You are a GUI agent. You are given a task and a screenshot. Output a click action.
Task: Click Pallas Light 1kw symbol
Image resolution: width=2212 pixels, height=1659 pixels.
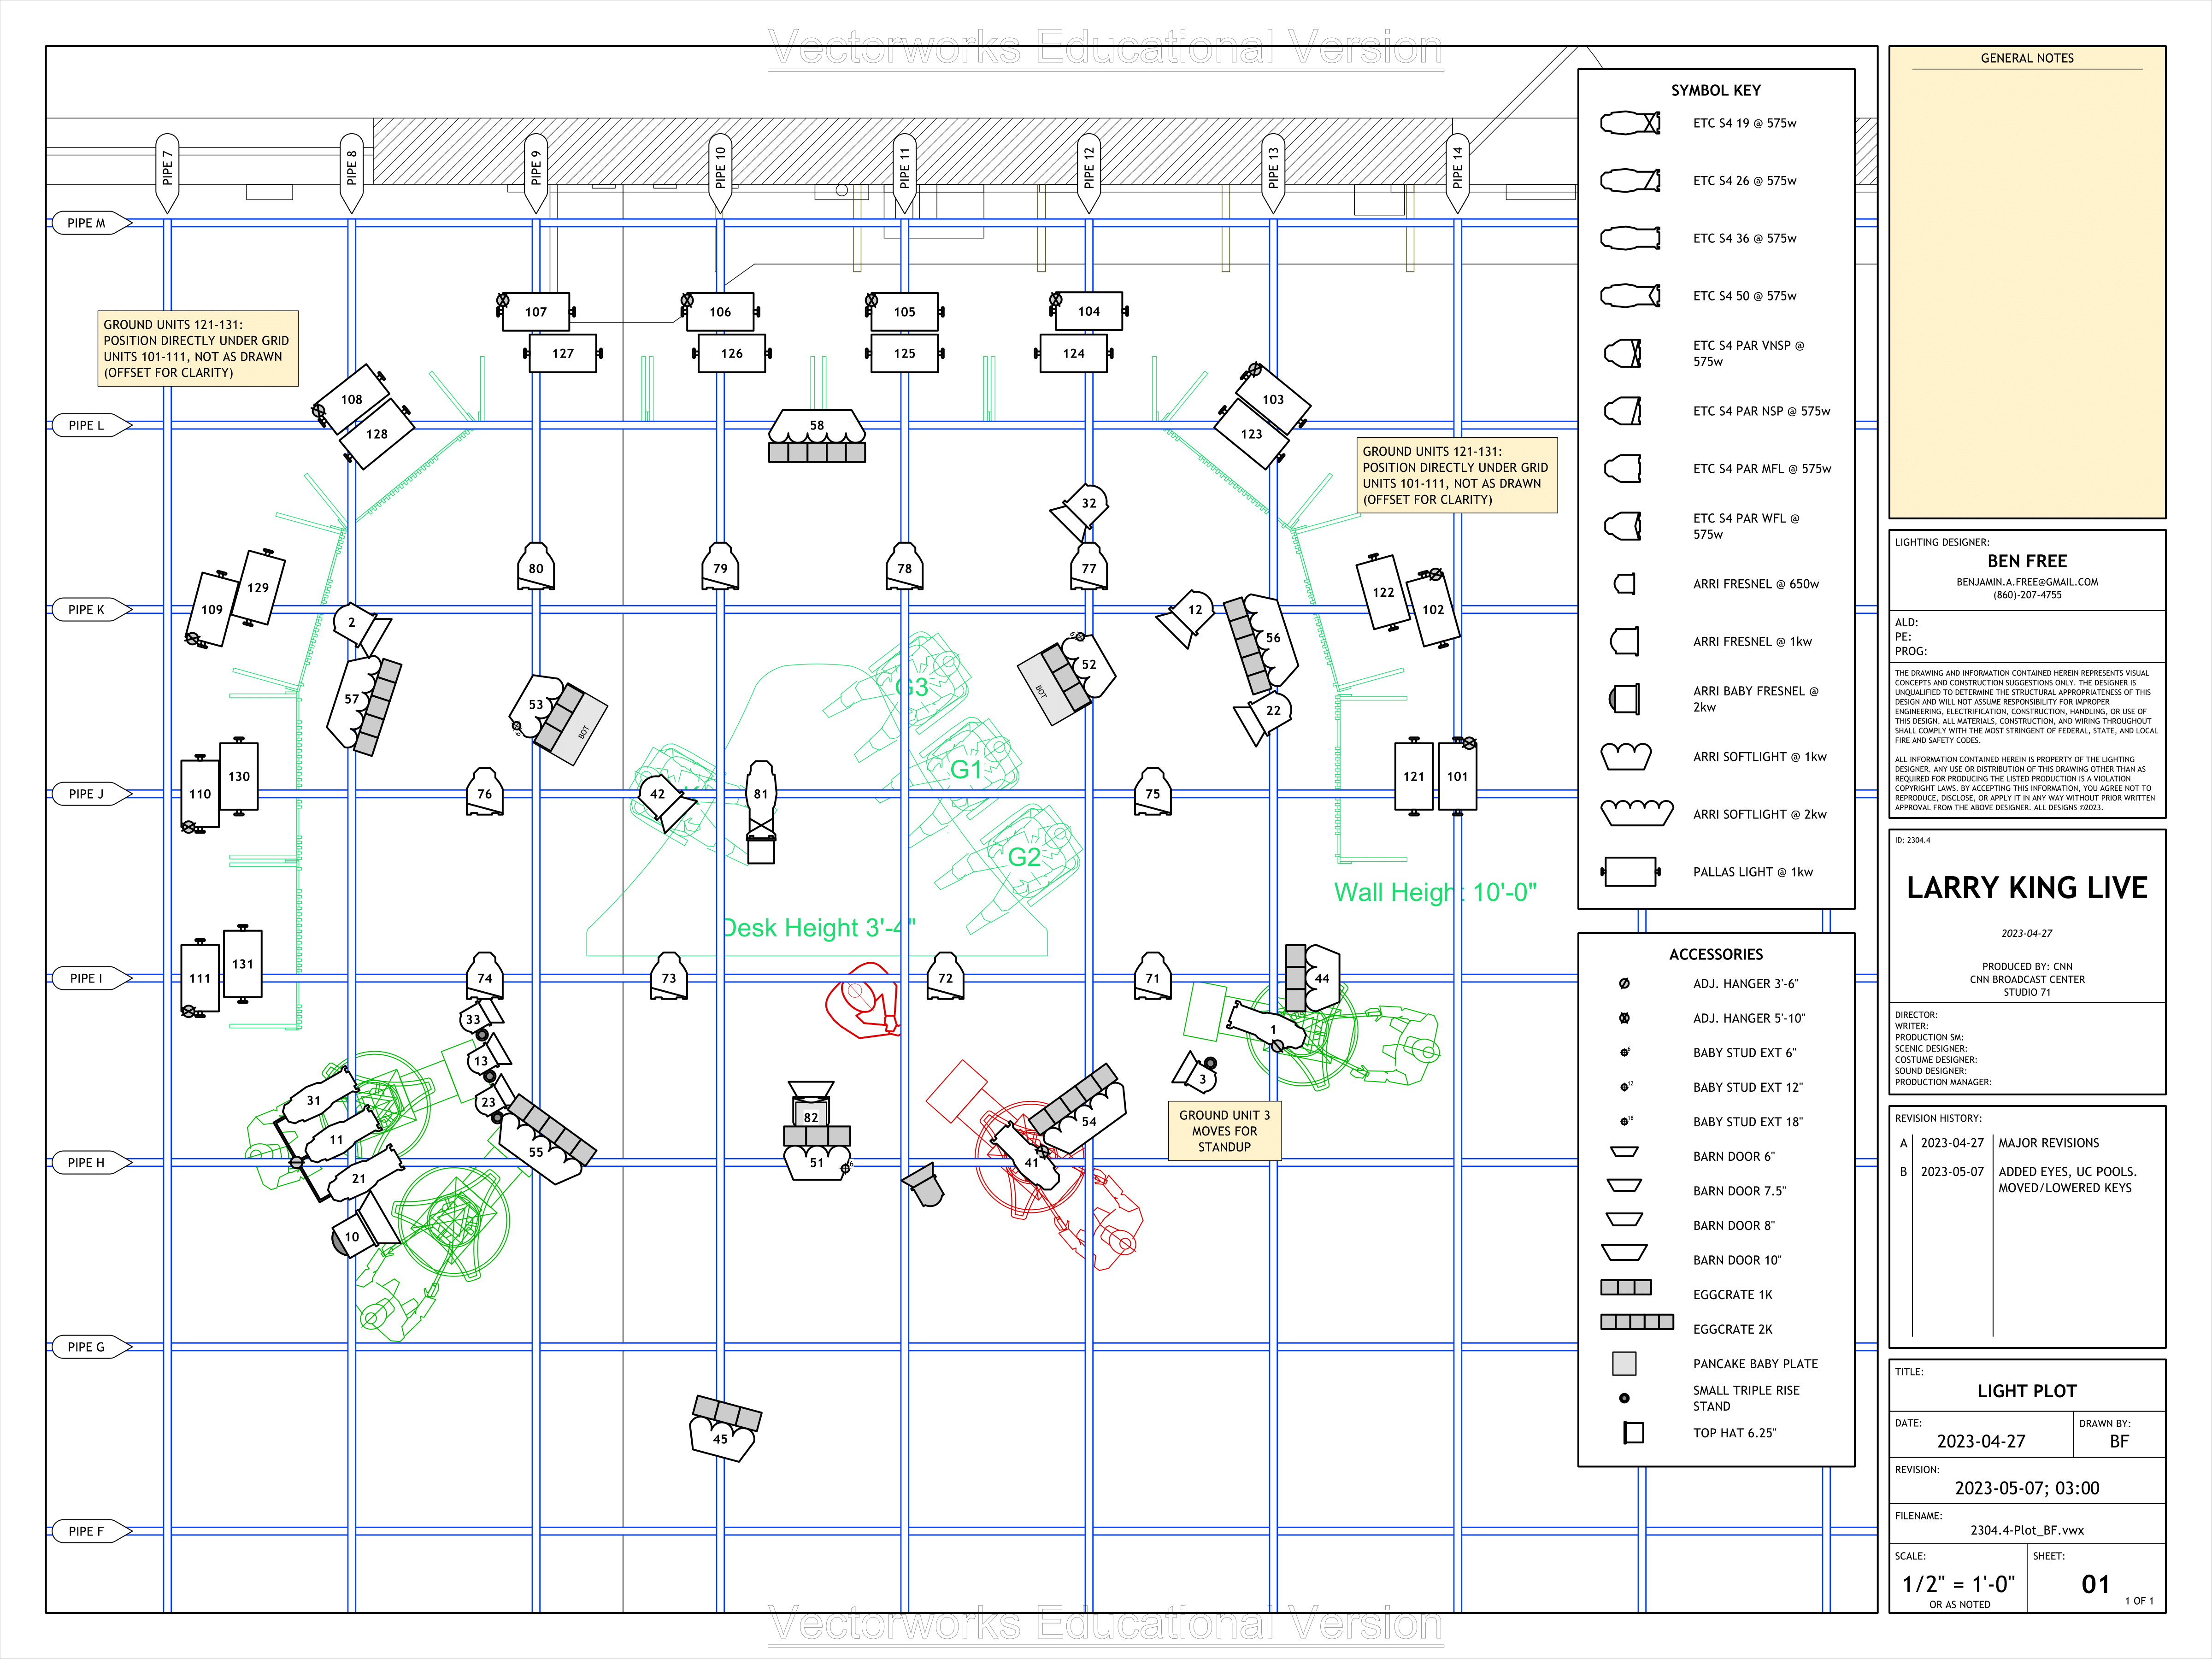point(1630,872)
